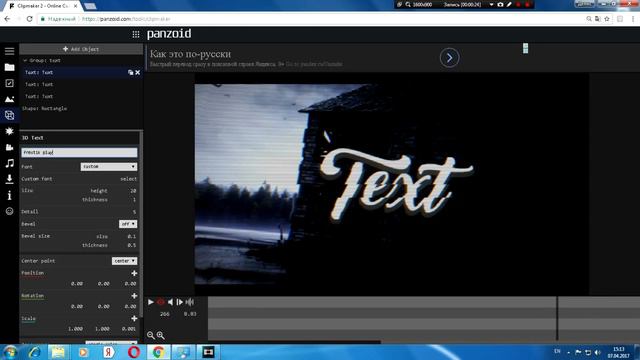Select the 3D objects cube icon
The height and width of the screenshot is (360, 640).
9,115
